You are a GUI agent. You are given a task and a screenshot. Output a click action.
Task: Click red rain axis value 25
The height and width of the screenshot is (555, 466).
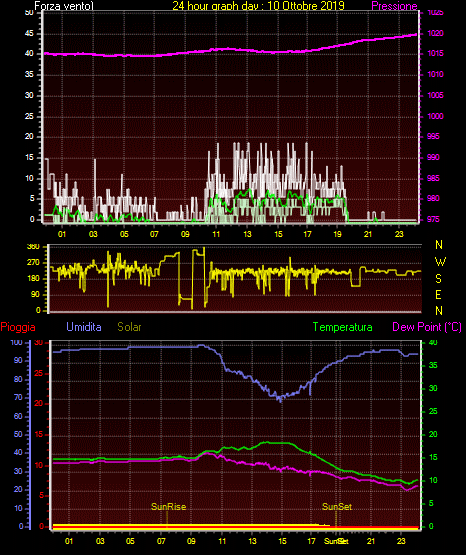pos(39,373)
